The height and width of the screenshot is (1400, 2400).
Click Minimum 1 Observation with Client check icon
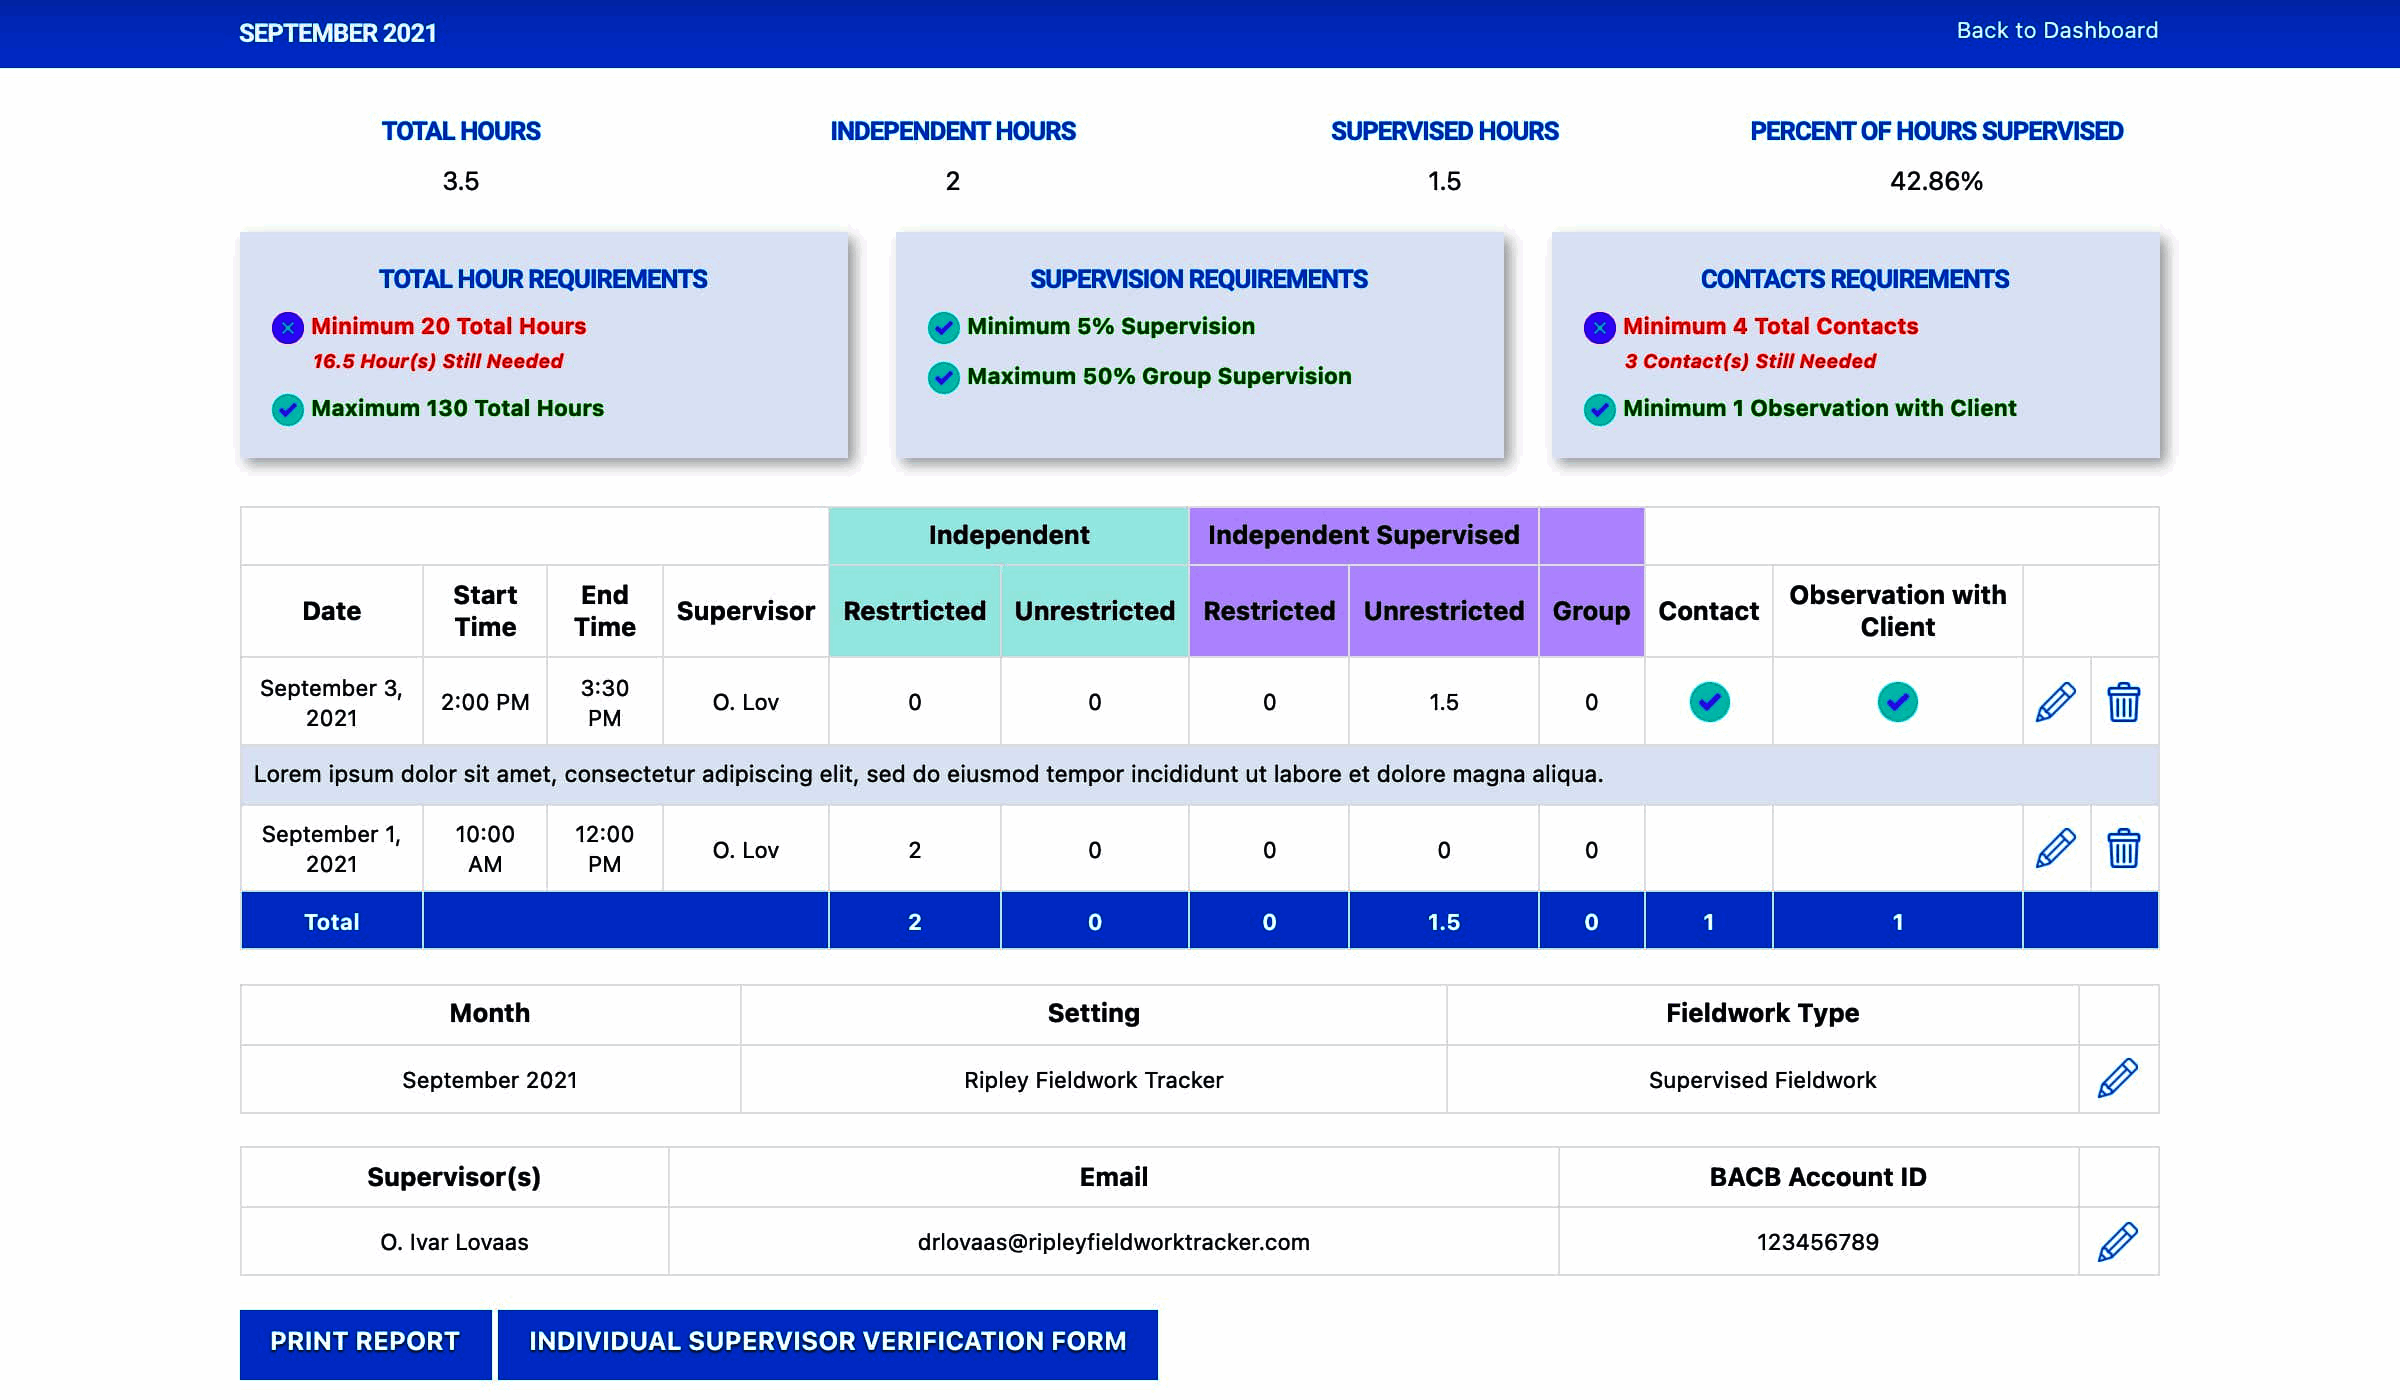point(1599,409)
